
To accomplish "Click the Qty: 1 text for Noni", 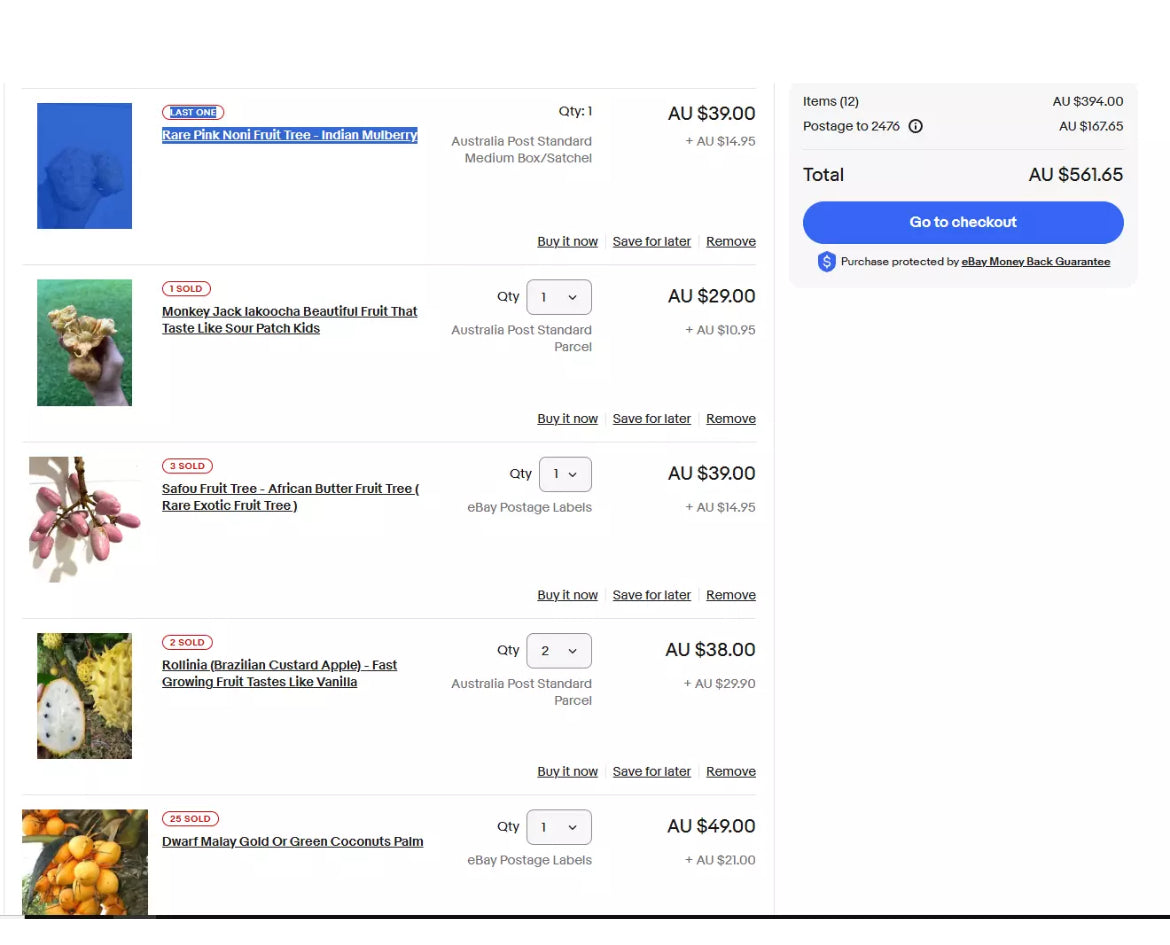I will (575, 111).
